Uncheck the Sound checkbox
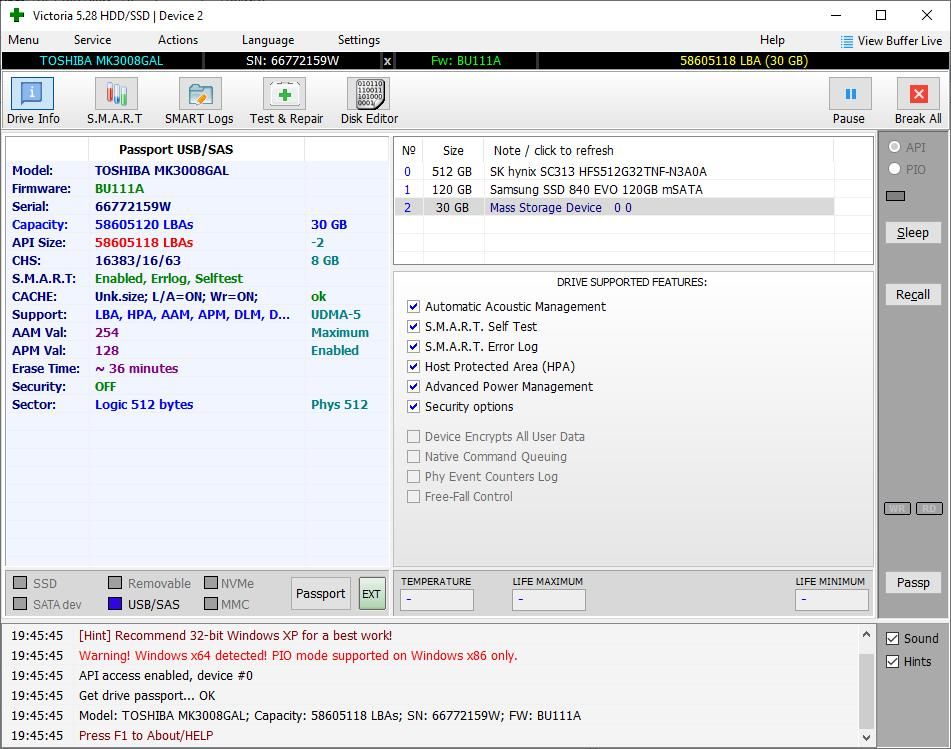Screen dimensions: 951x749 [x=892, y=639]
